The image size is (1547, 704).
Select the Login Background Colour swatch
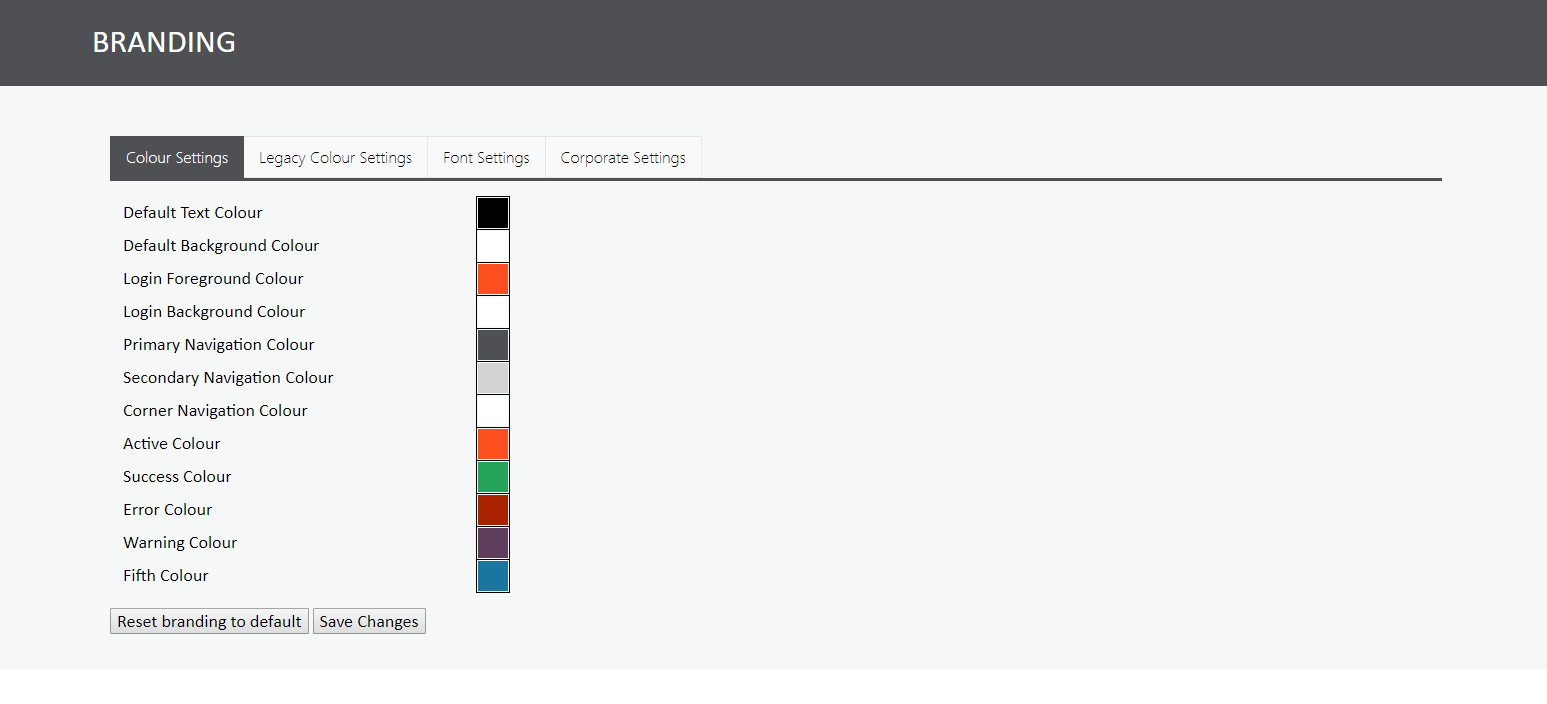pos(493,312)
